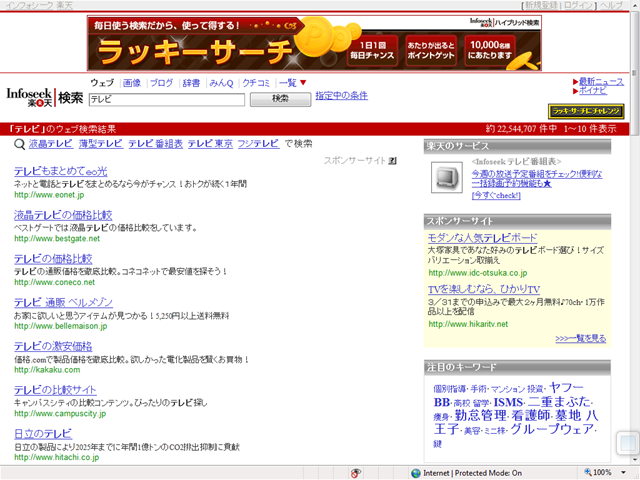Click the 検索 search button

(x=280, y=99)
